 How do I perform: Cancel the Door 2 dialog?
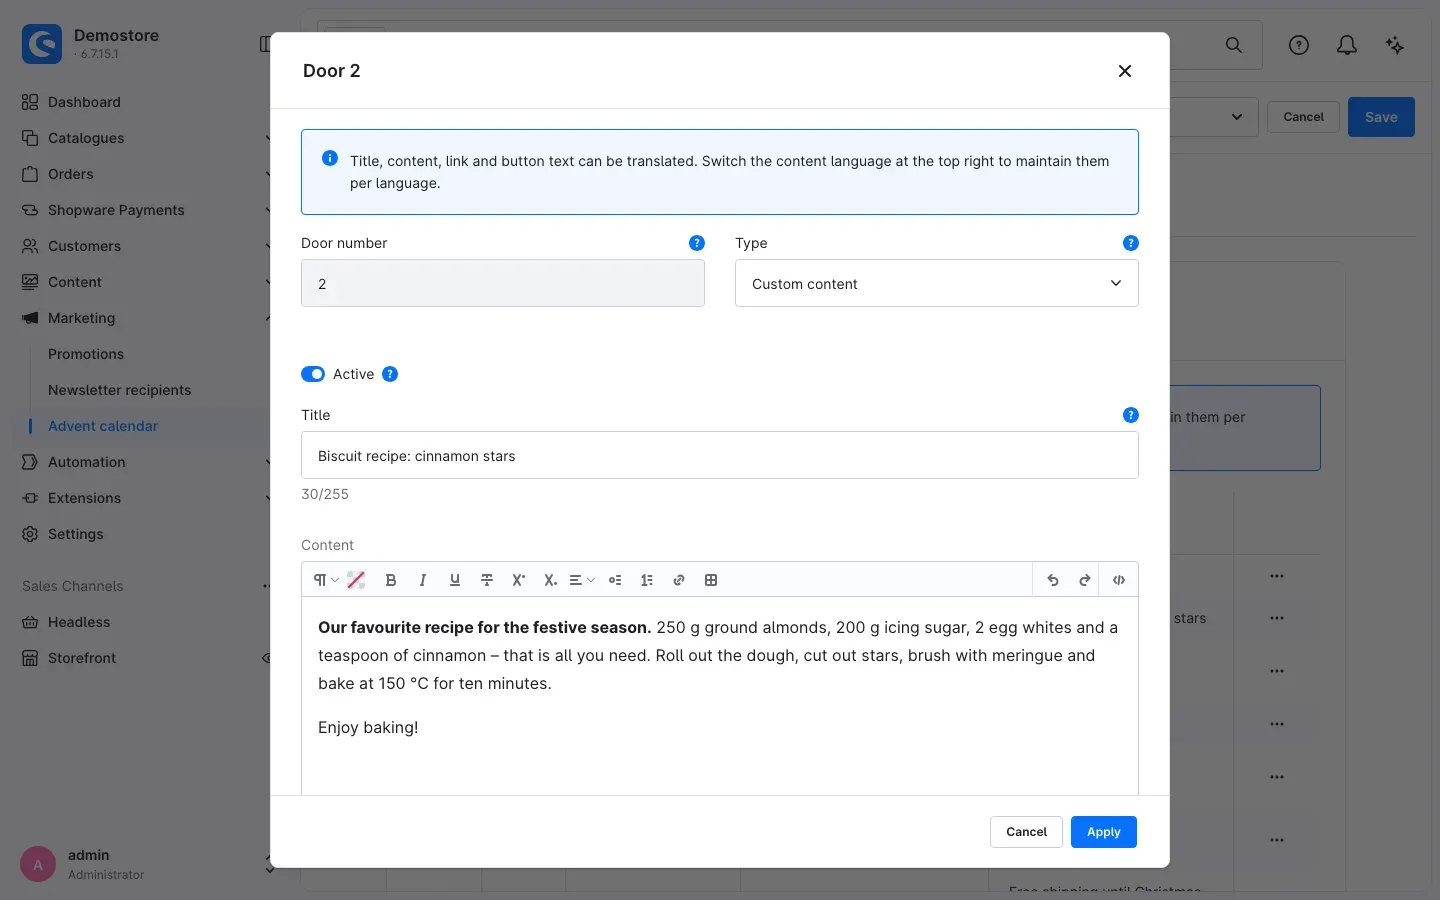click(1026, 832)
